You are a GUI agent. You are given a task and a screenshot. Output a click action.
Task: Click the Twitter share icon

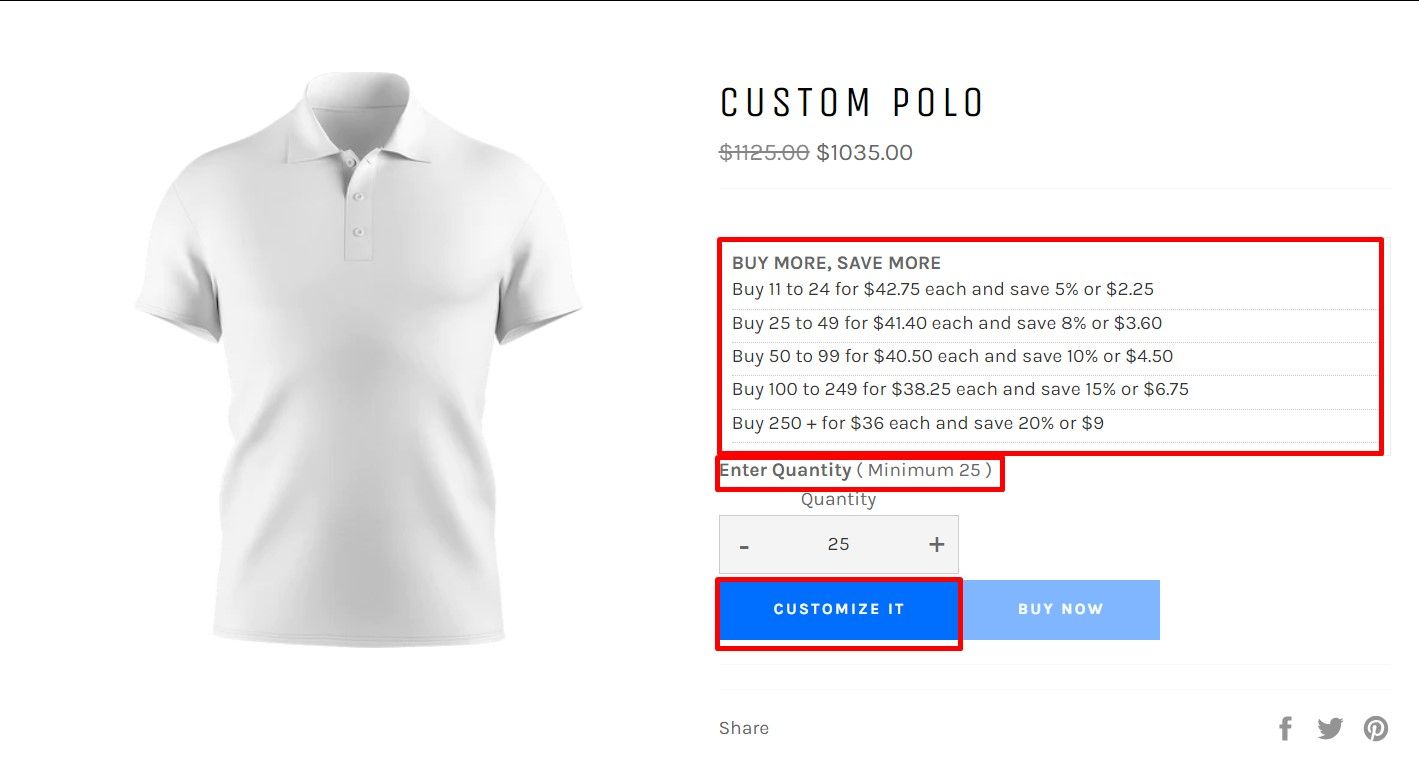click(1330, 729)
